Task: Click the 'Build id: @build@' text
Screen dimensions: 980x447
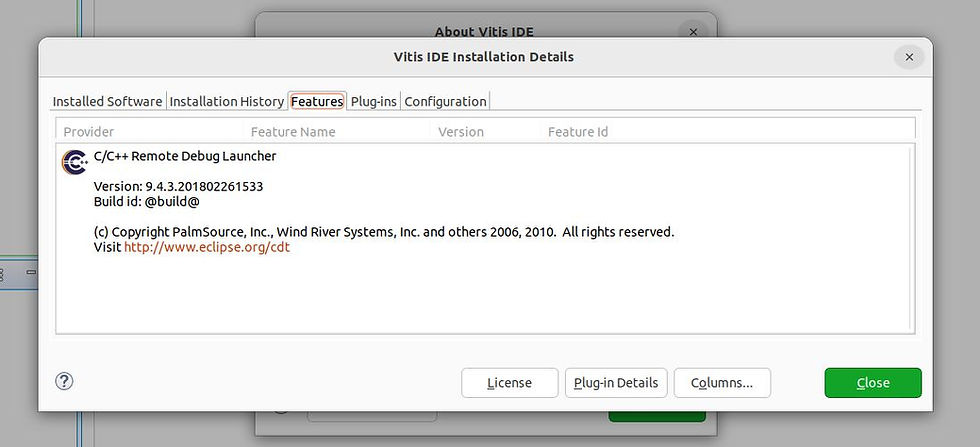Action: 146,201
